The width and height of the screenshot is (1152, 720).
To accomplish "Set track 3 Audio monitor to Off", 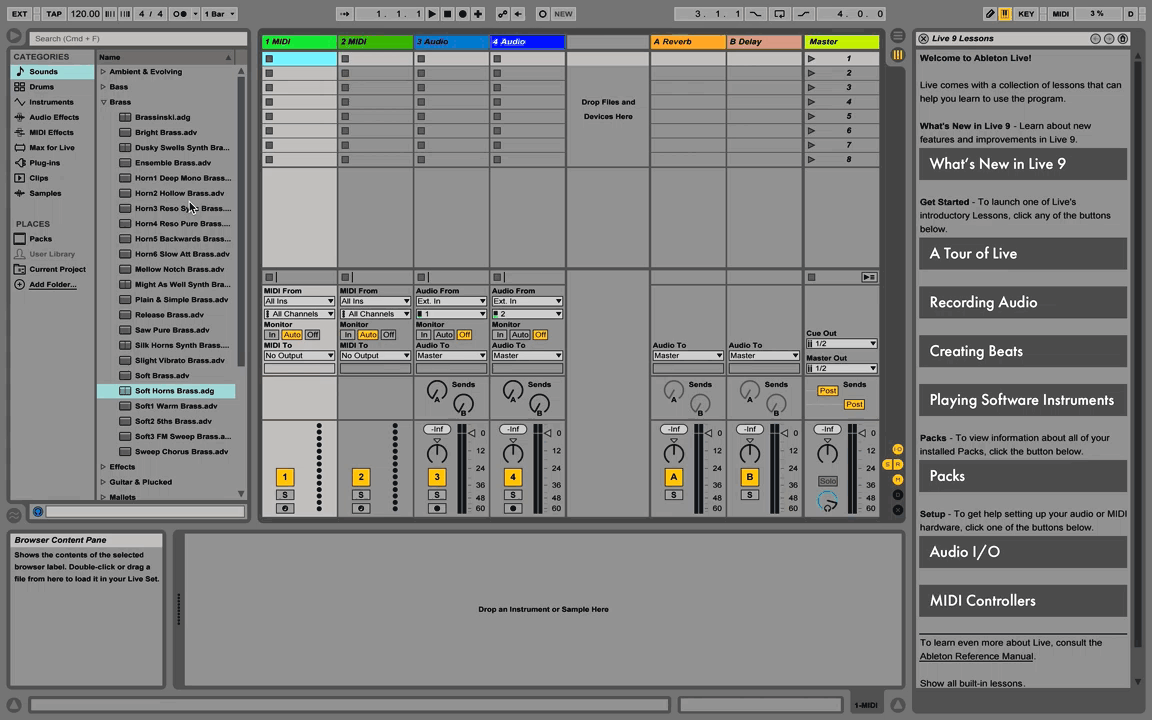I will tap(464, 335).
